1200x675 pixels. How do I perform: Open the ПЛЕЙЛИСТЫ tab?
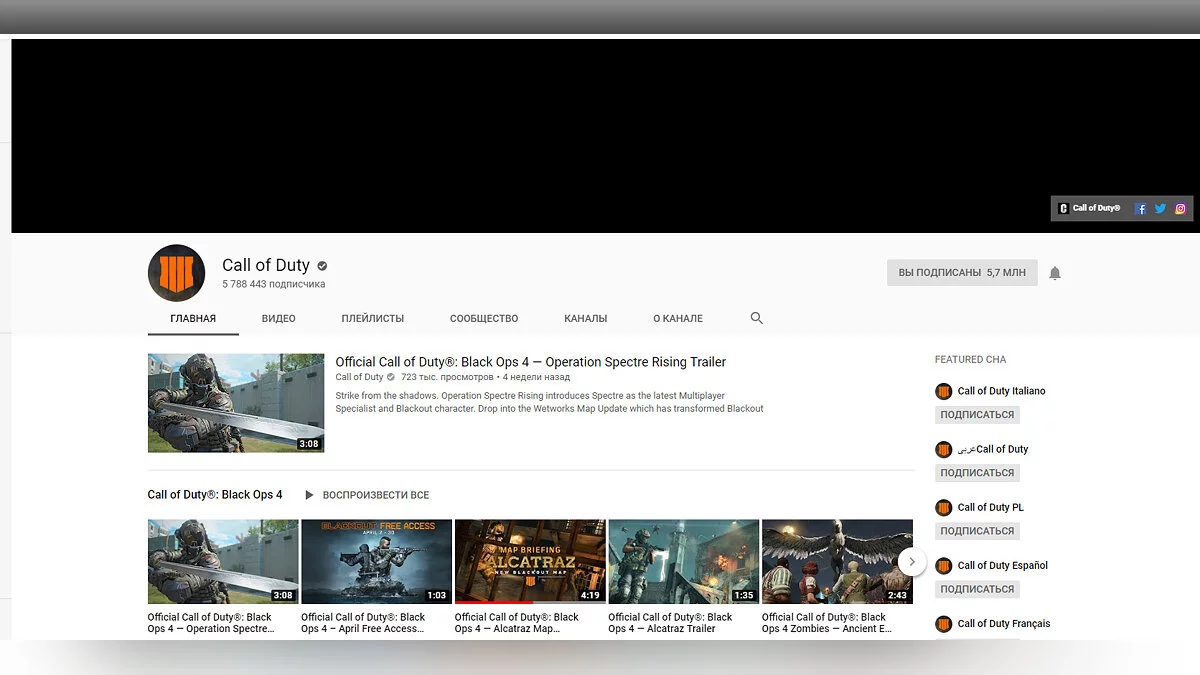(x=372, y=318)
